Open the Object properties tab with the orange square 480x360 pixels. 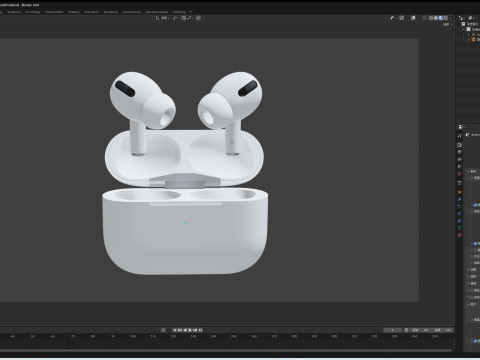[459, 192]
